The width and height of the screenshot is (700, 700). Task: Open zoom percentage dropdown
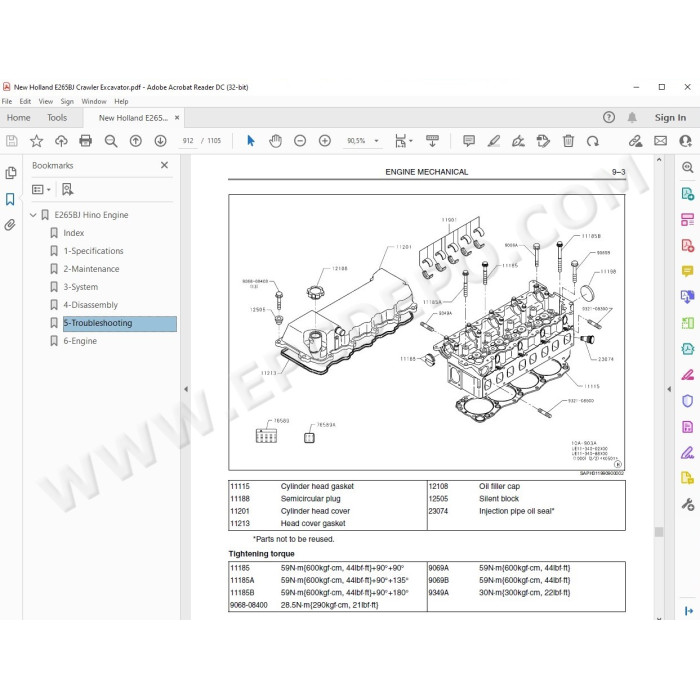click(376, 141)
